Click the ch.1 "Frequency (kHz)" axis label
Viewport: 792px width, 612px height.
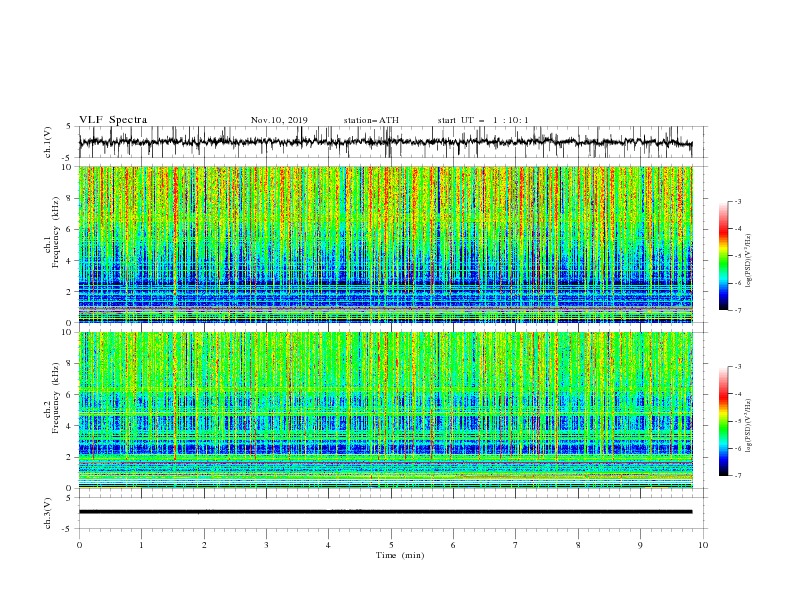click(x=56, y=232)
